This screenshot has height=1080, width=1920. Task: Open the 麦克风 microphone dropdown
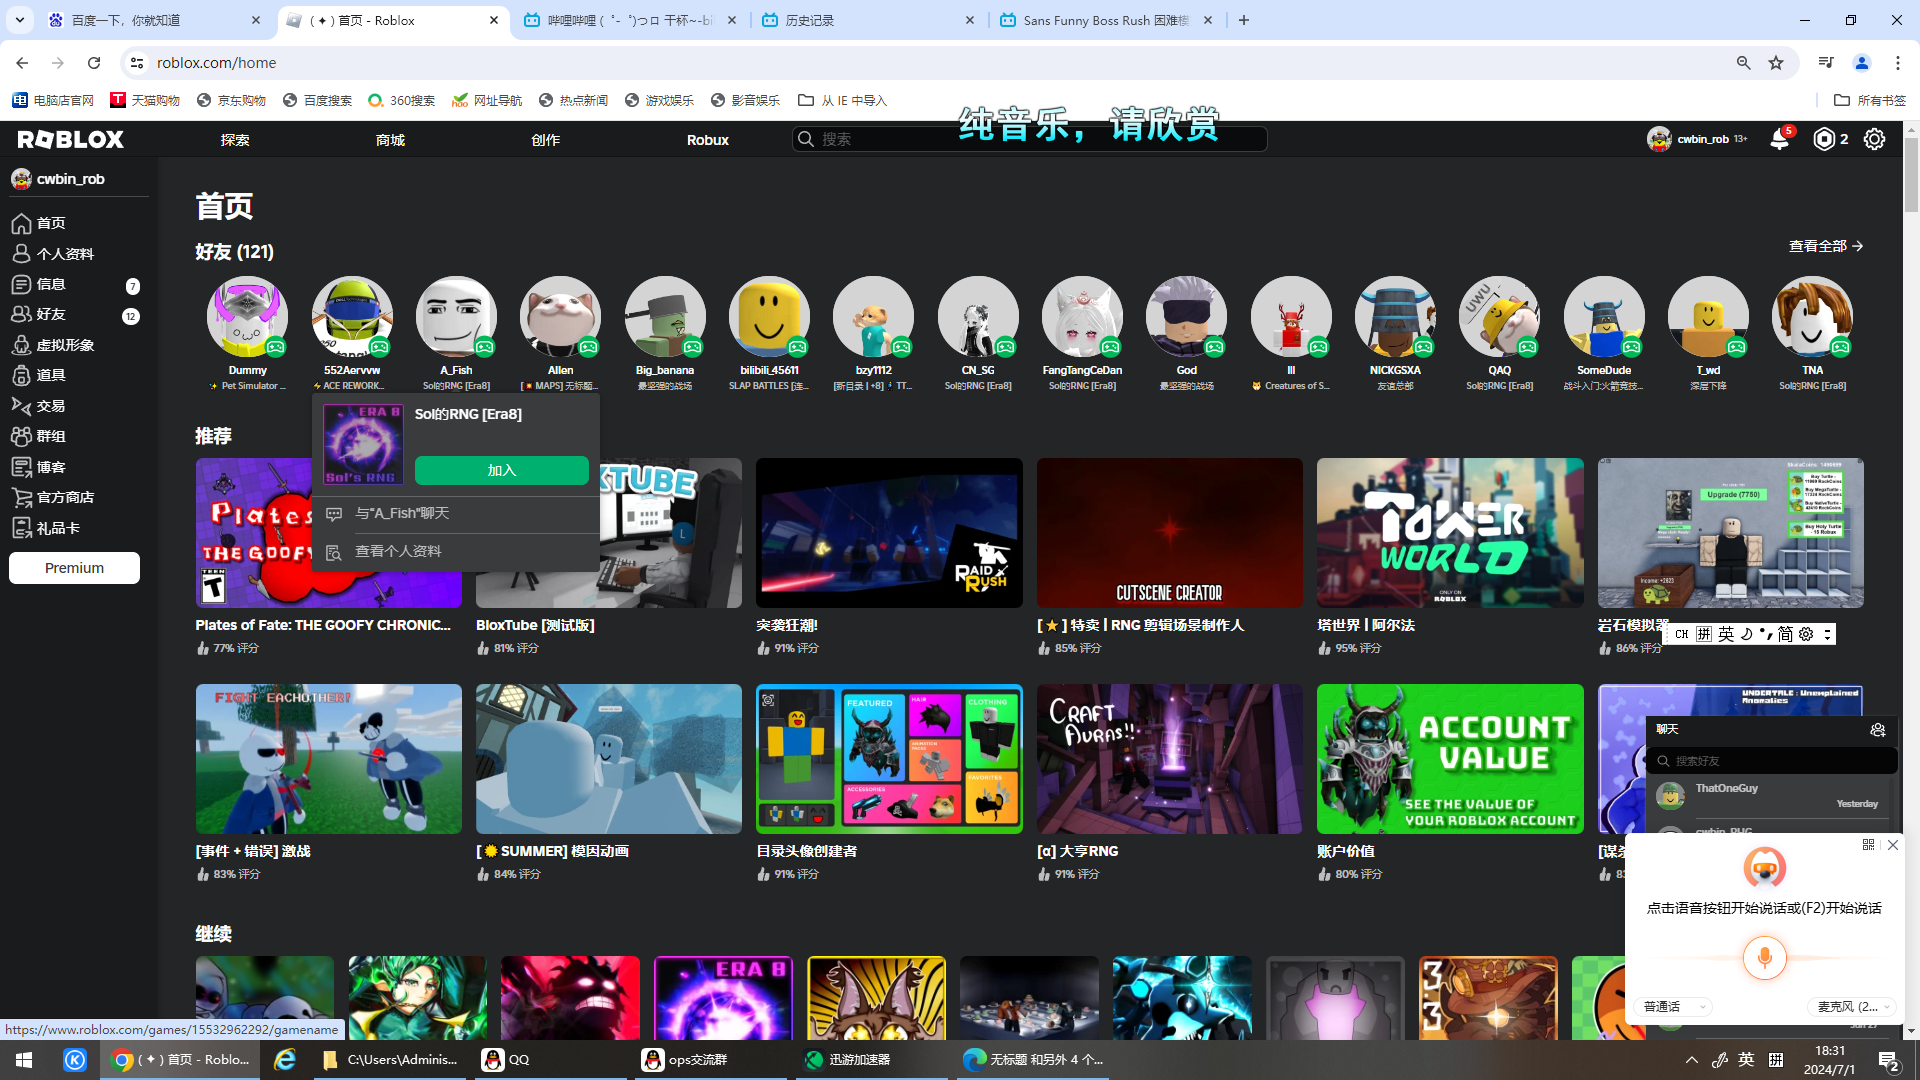pos(1854,1007)
